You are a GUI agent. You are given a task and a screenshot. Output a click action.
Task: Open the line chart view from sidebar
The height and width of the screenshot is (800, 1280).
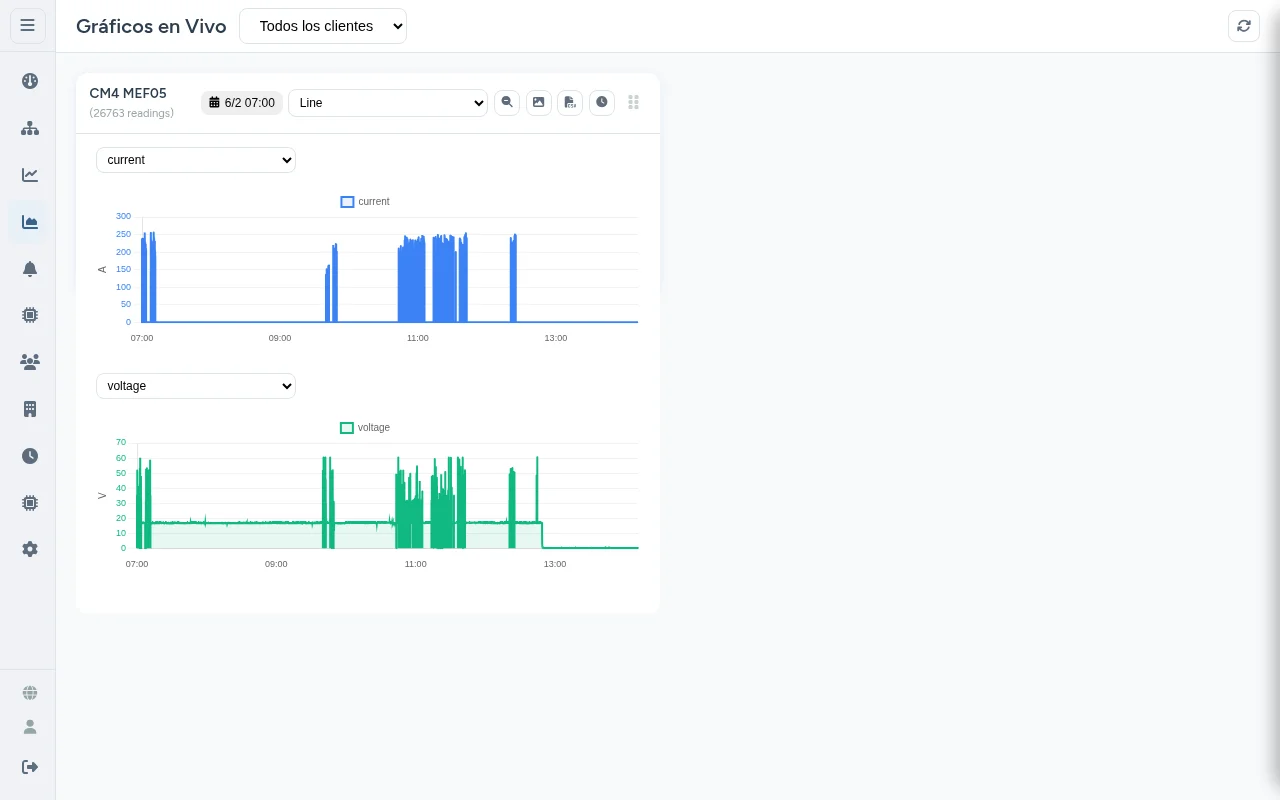[x=30, y=175]
